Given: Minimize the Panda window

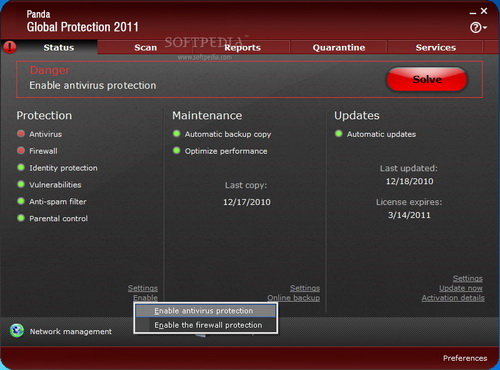Looking at the screenshot, I should [x=473, y=13].
